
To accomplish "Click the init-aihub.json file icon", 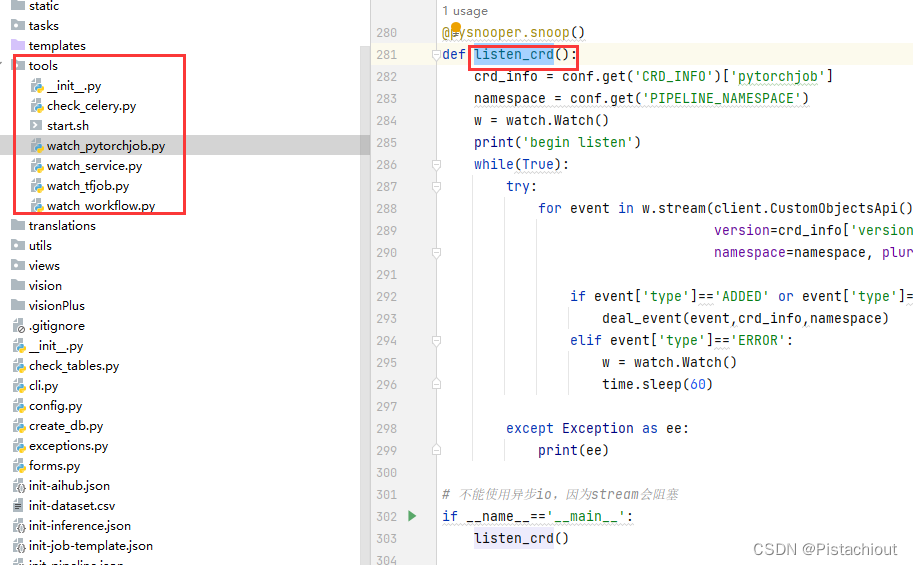I will 19,486.
